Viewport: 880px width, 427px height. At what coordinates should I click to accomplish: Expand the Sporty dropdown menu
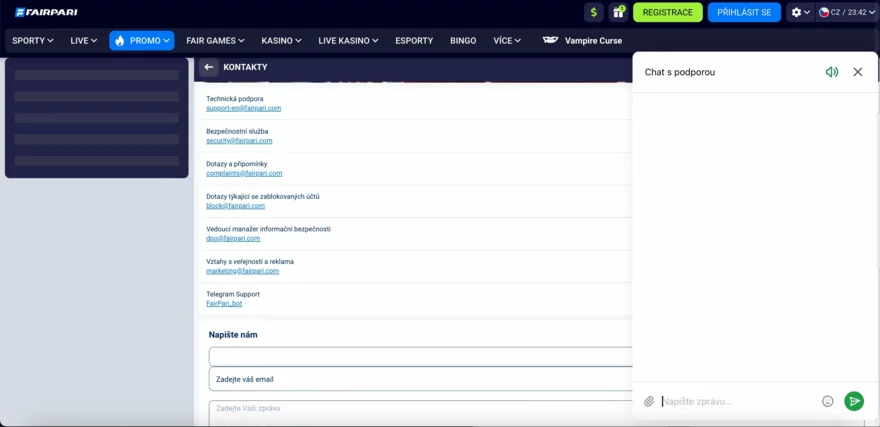coord(32,41)
